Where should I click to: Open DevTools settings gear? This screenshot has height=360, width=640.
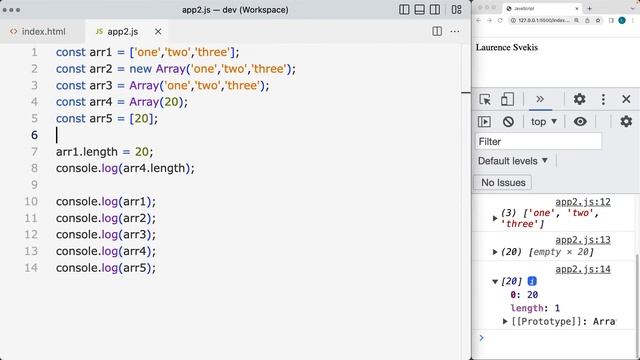coord(580,99)
